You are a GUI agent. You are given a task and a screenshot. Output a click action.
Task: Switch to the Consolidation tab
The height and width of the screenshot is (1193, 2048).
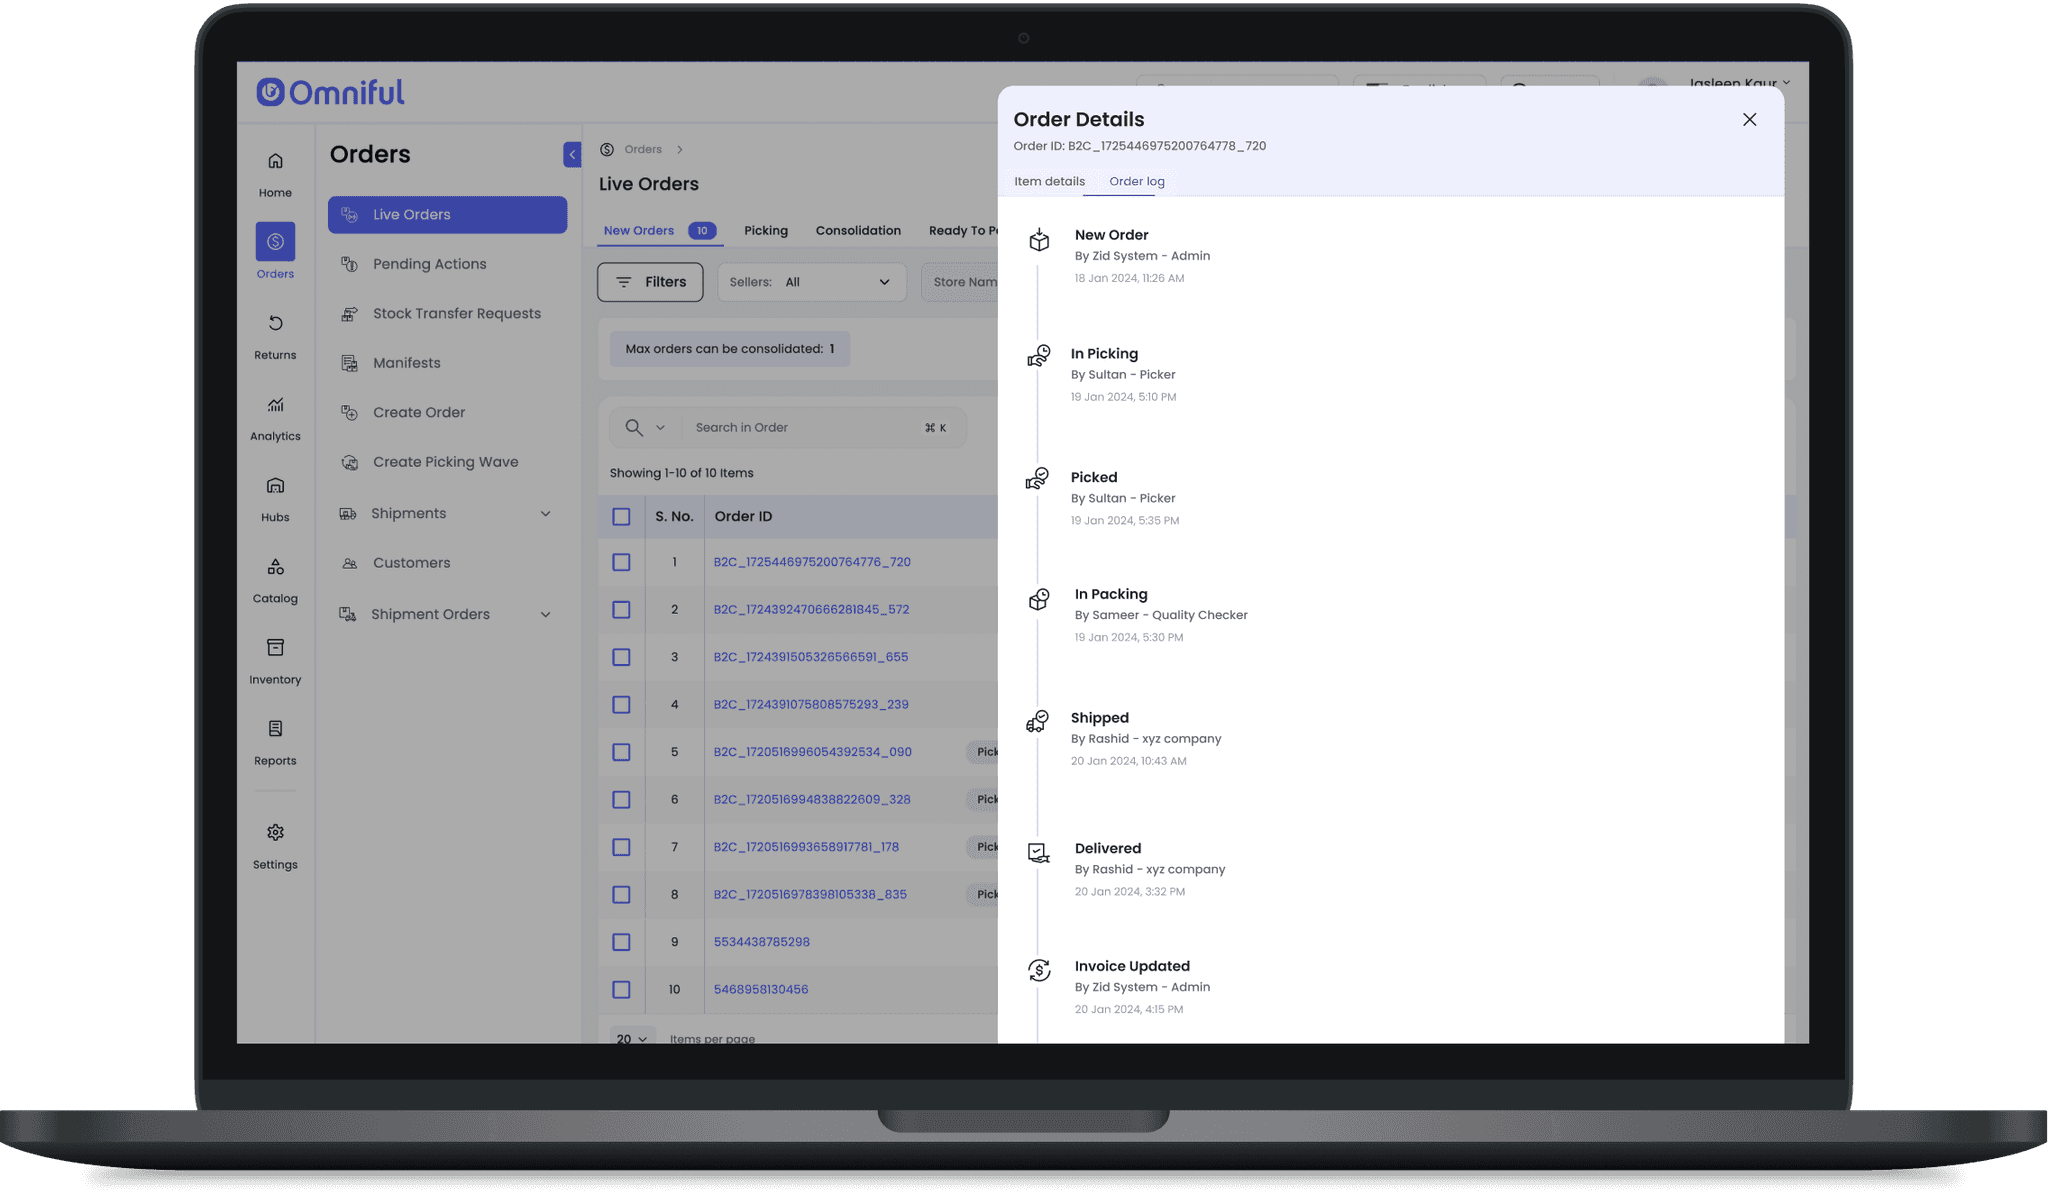click(x=858, y=231)
